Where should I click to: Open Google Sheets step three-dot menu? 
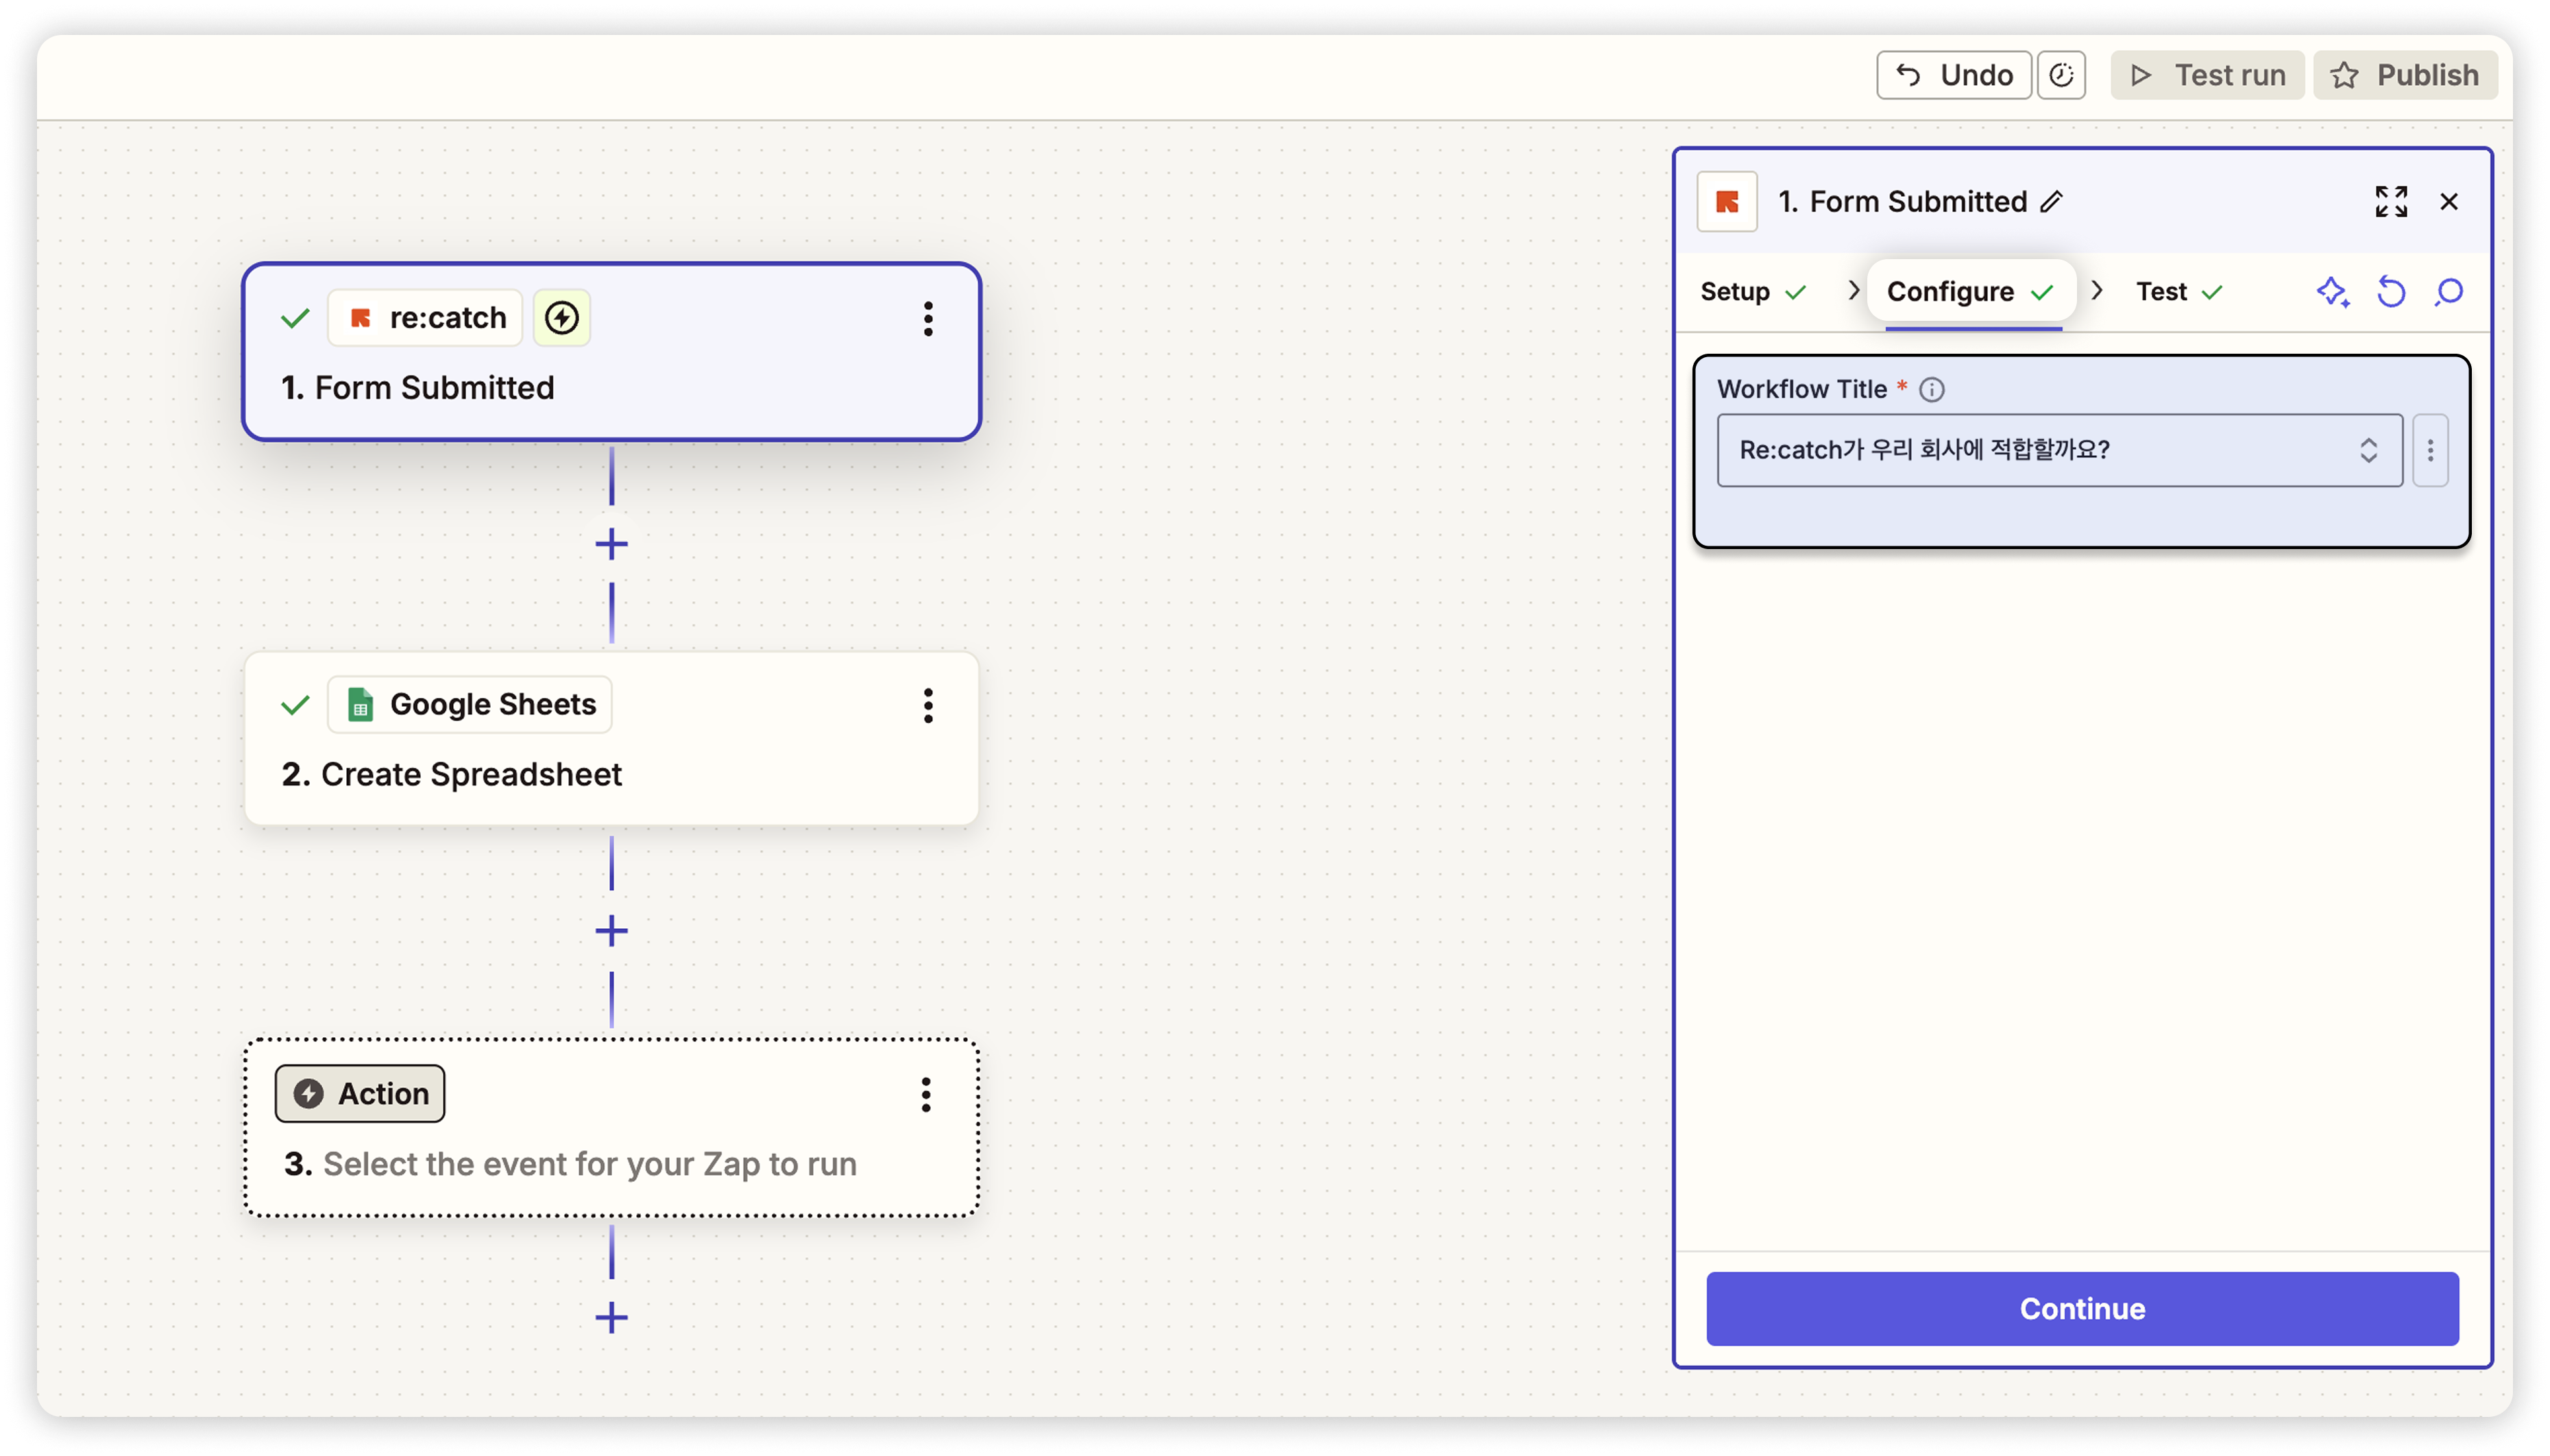(x=928, y=706)
